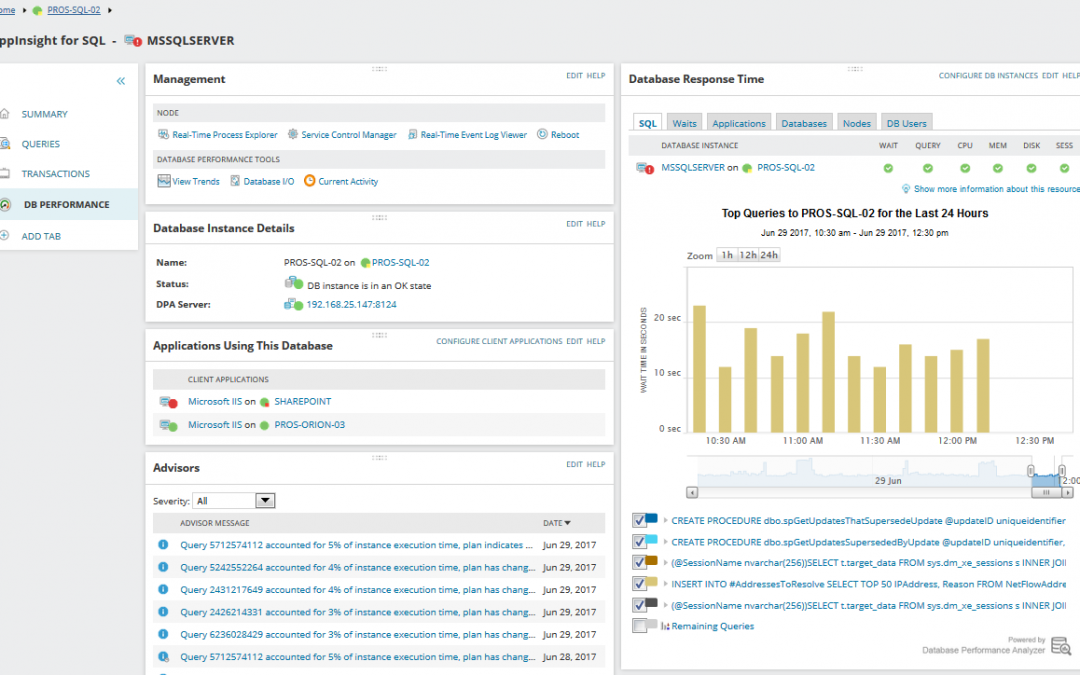
Task: Click the Add Tab plus icon
Action: click(x=5, y=236)
